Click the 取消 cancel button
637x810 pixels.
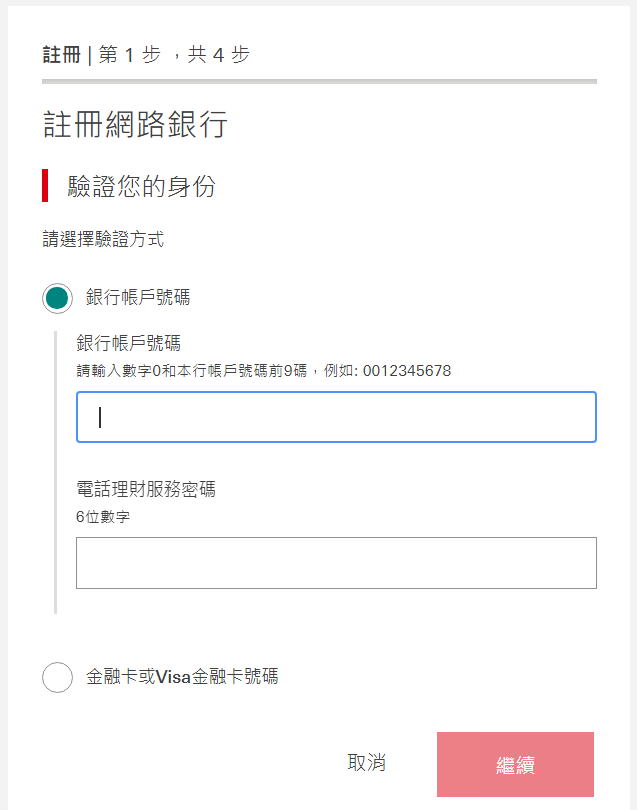[x=366, y=763]
